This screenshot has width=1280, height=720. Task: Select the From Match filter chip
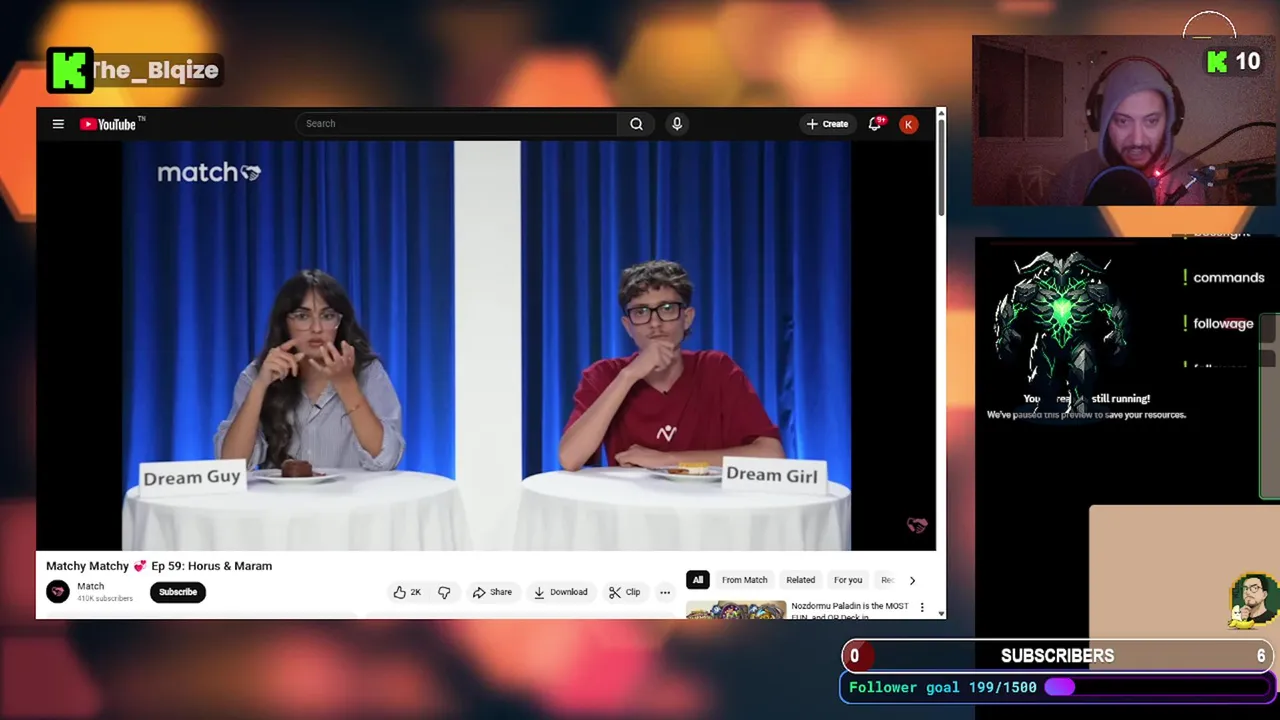click(x=745, y=580)
